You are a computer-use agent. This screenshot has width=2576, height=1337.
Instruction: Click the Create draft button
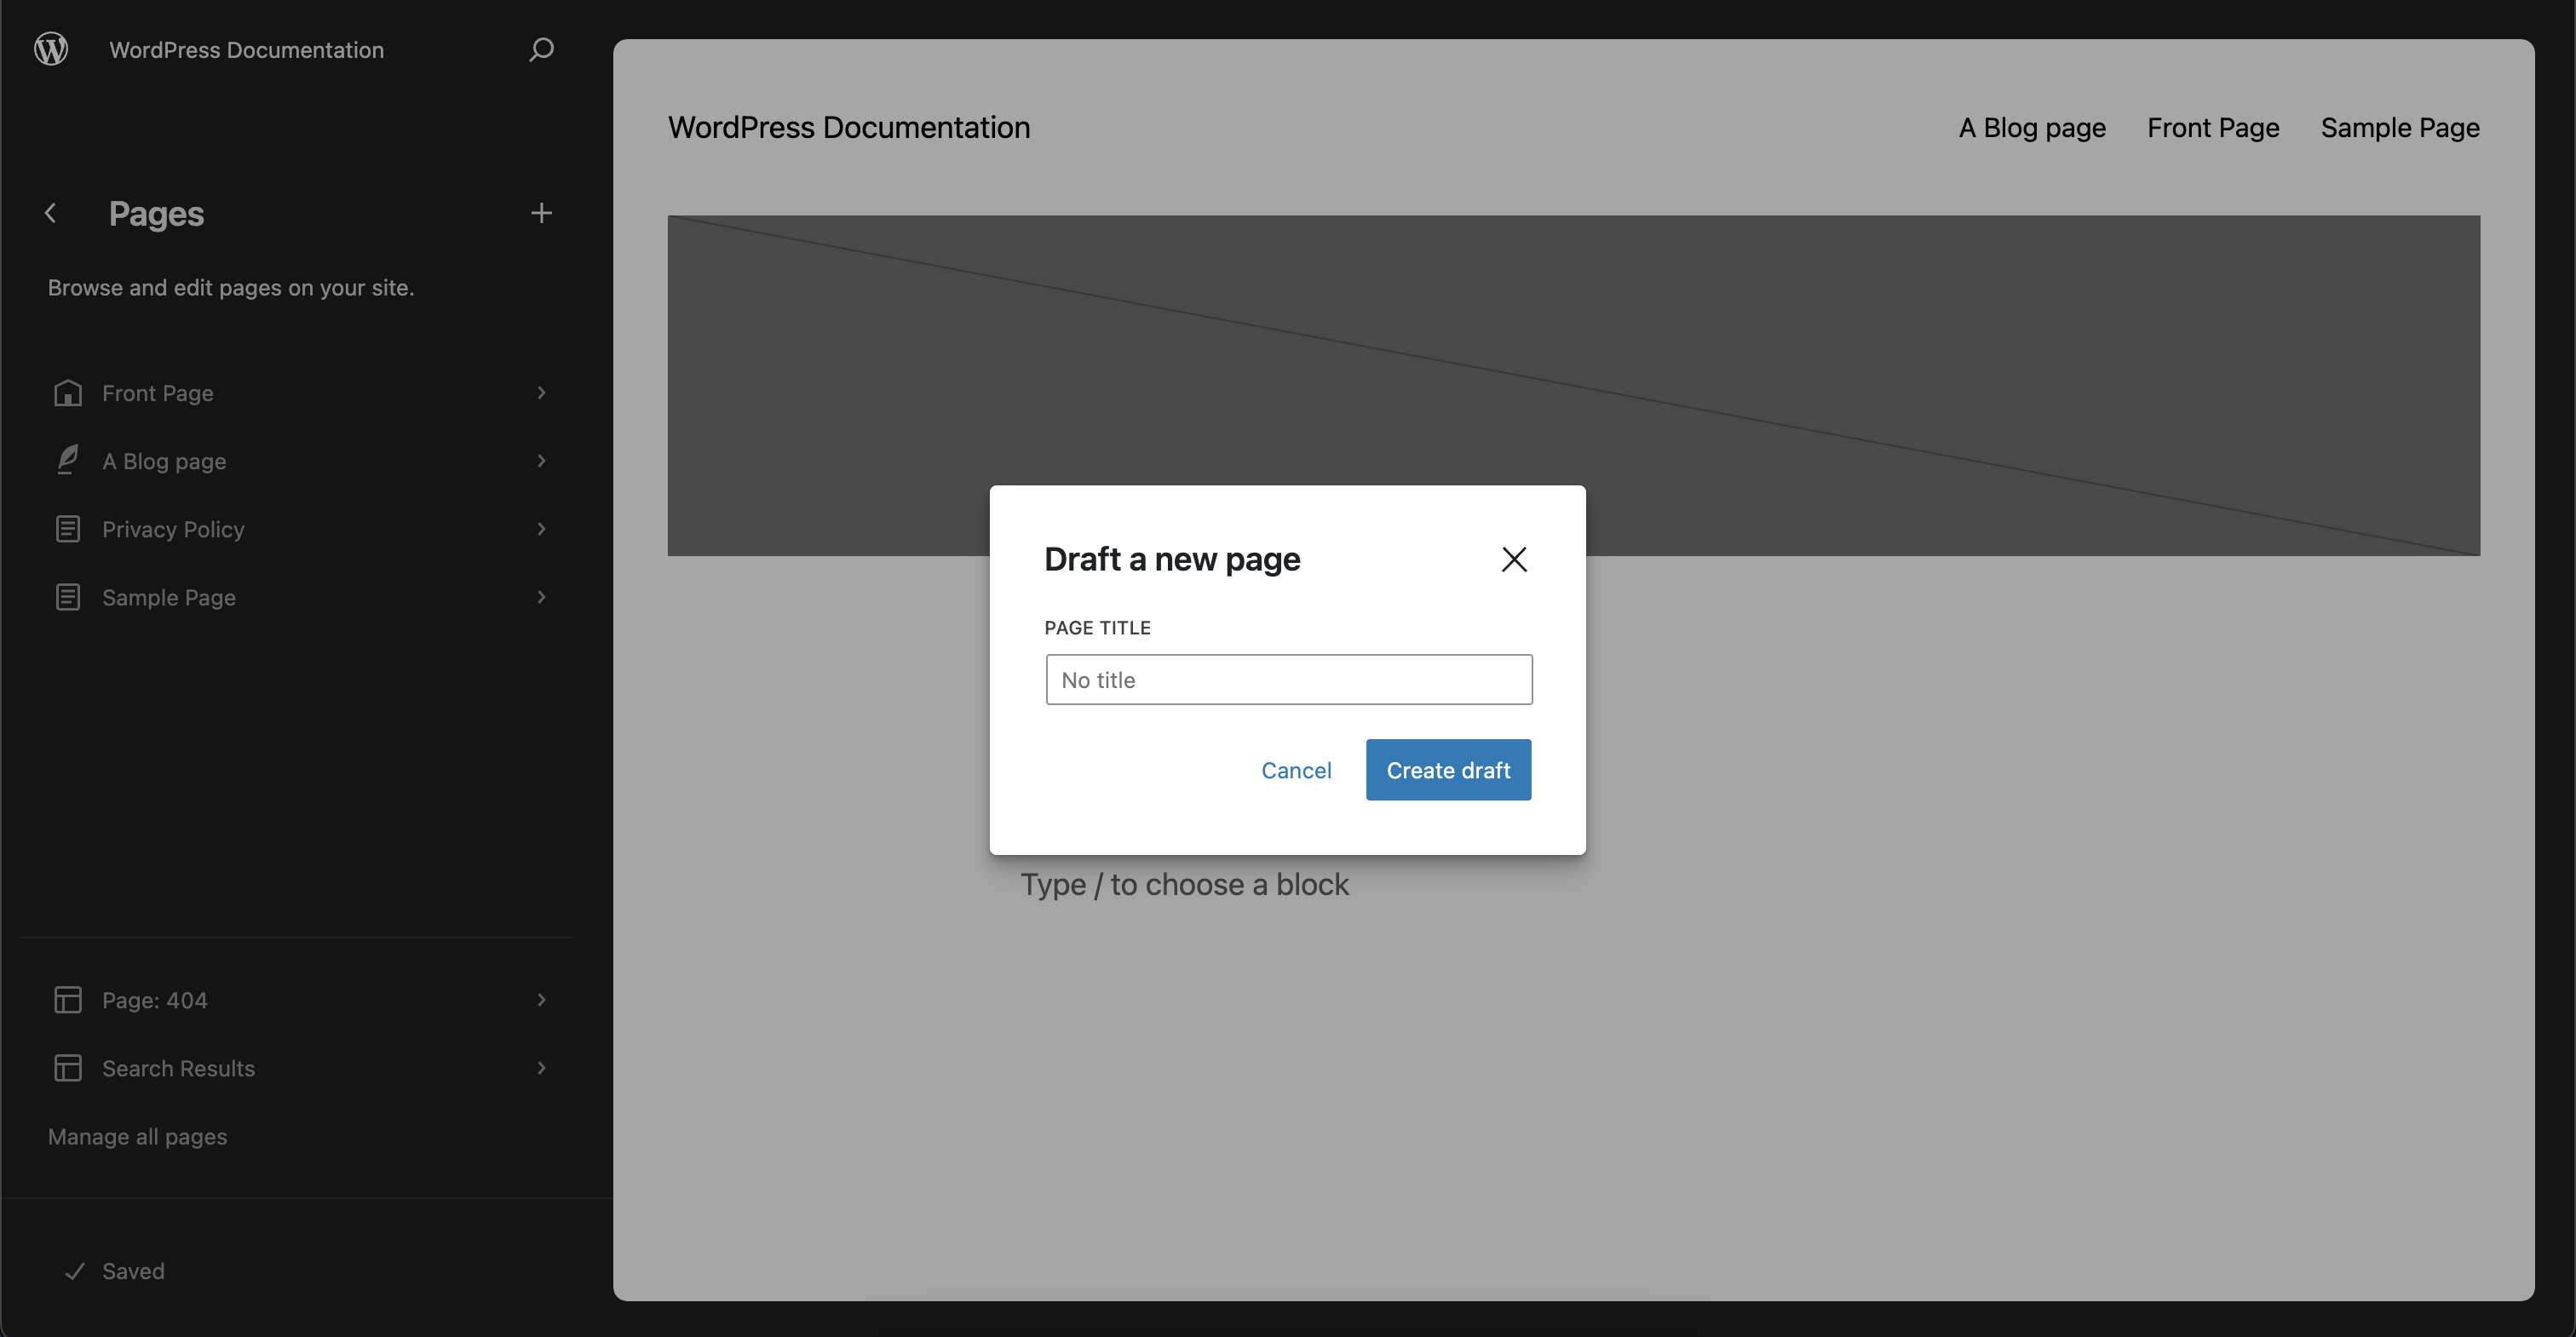(x=1448, y=770)
